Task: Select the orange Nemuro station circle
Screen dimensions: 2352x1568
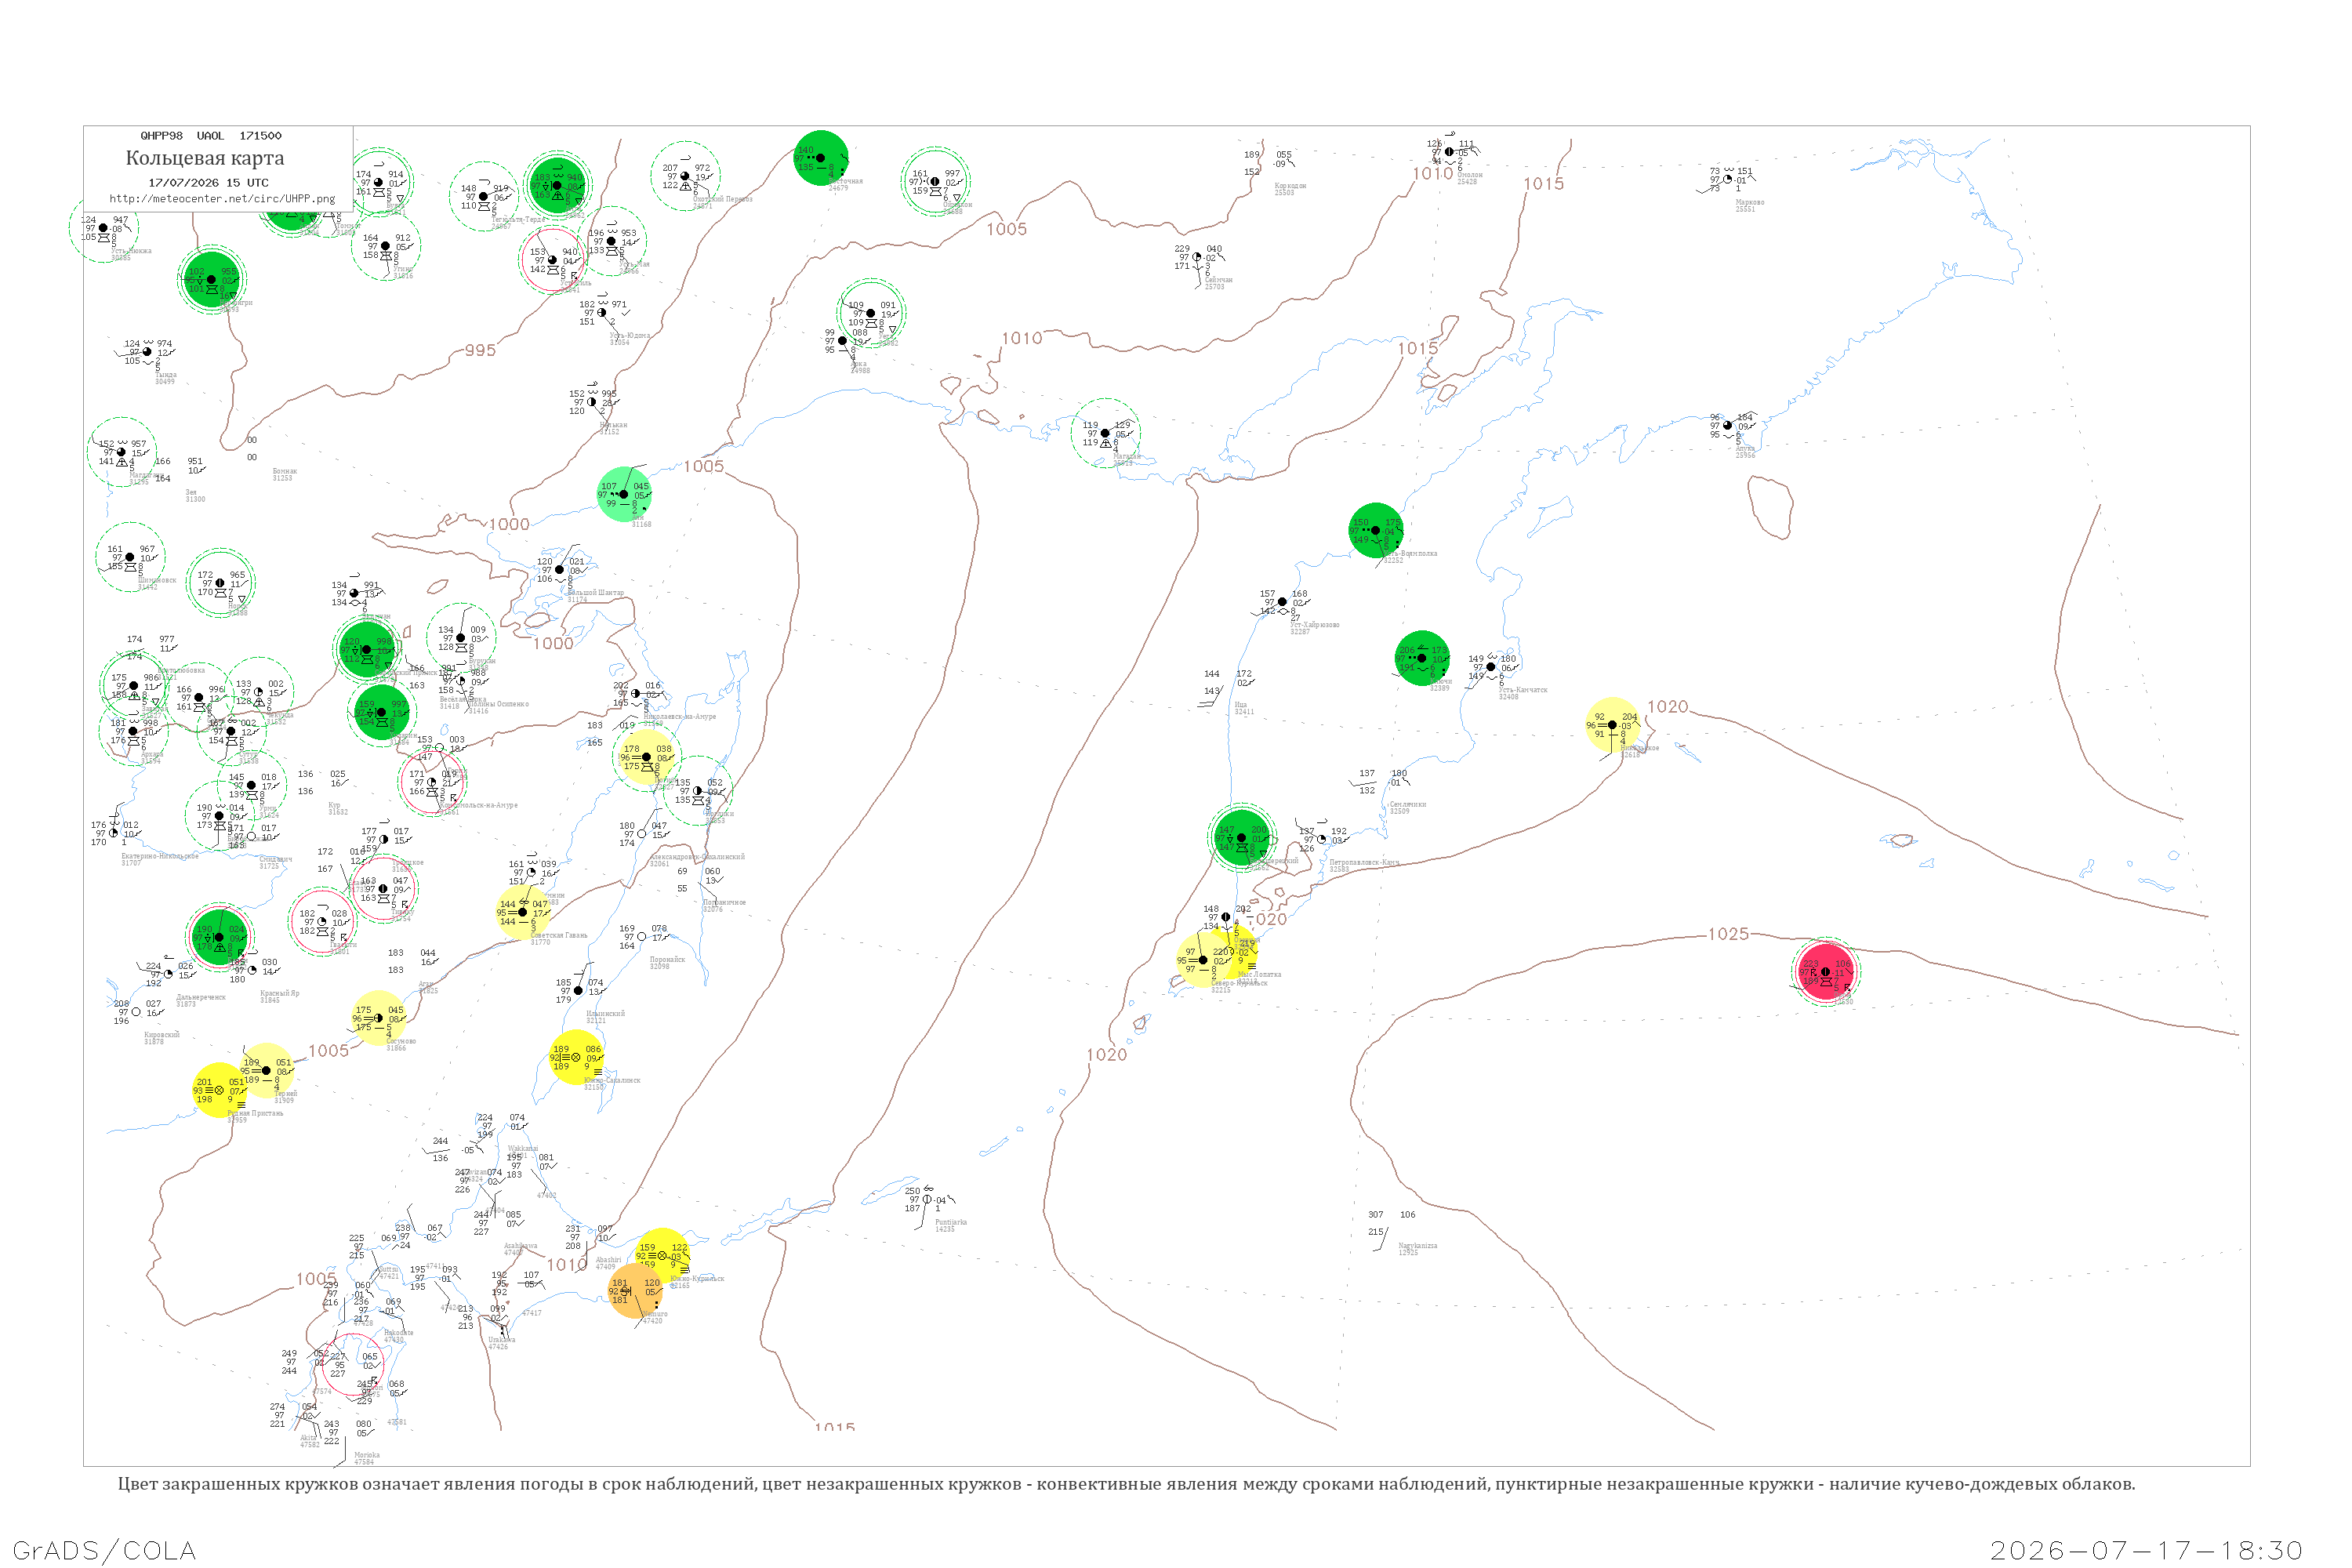Action: tap(635, 1290)
